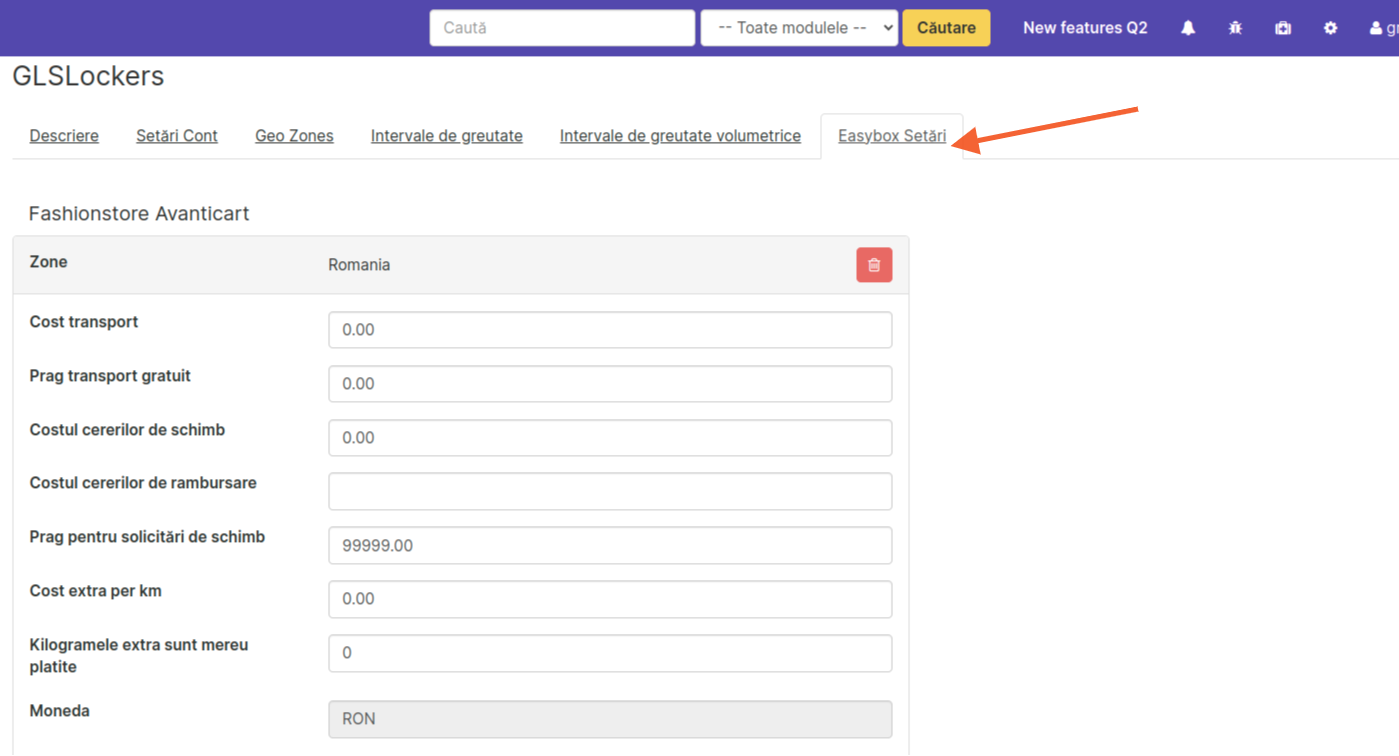Viewport: 1399px width, 756px height.
Task: Open the settings gear icon
Action: pos(1330,28)
